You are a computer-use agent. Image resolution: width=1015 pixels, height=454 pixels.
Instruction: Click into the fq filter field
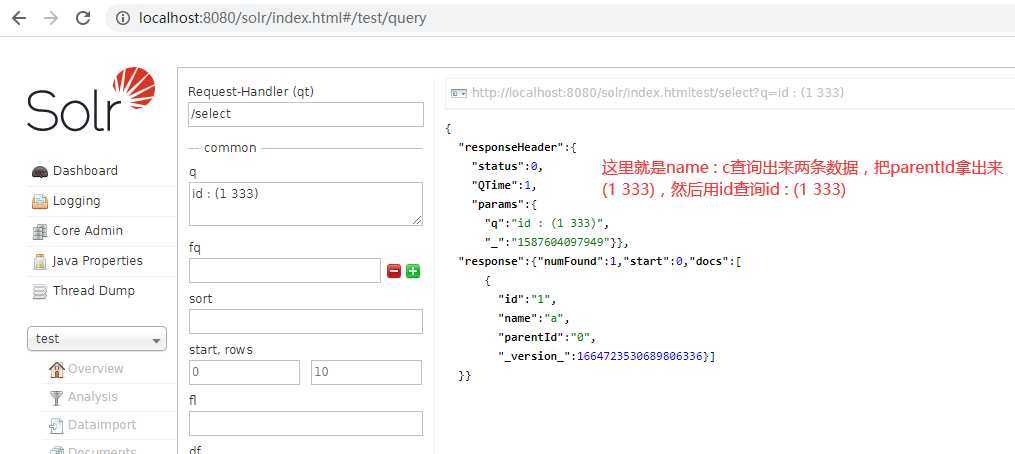point(285,271)
